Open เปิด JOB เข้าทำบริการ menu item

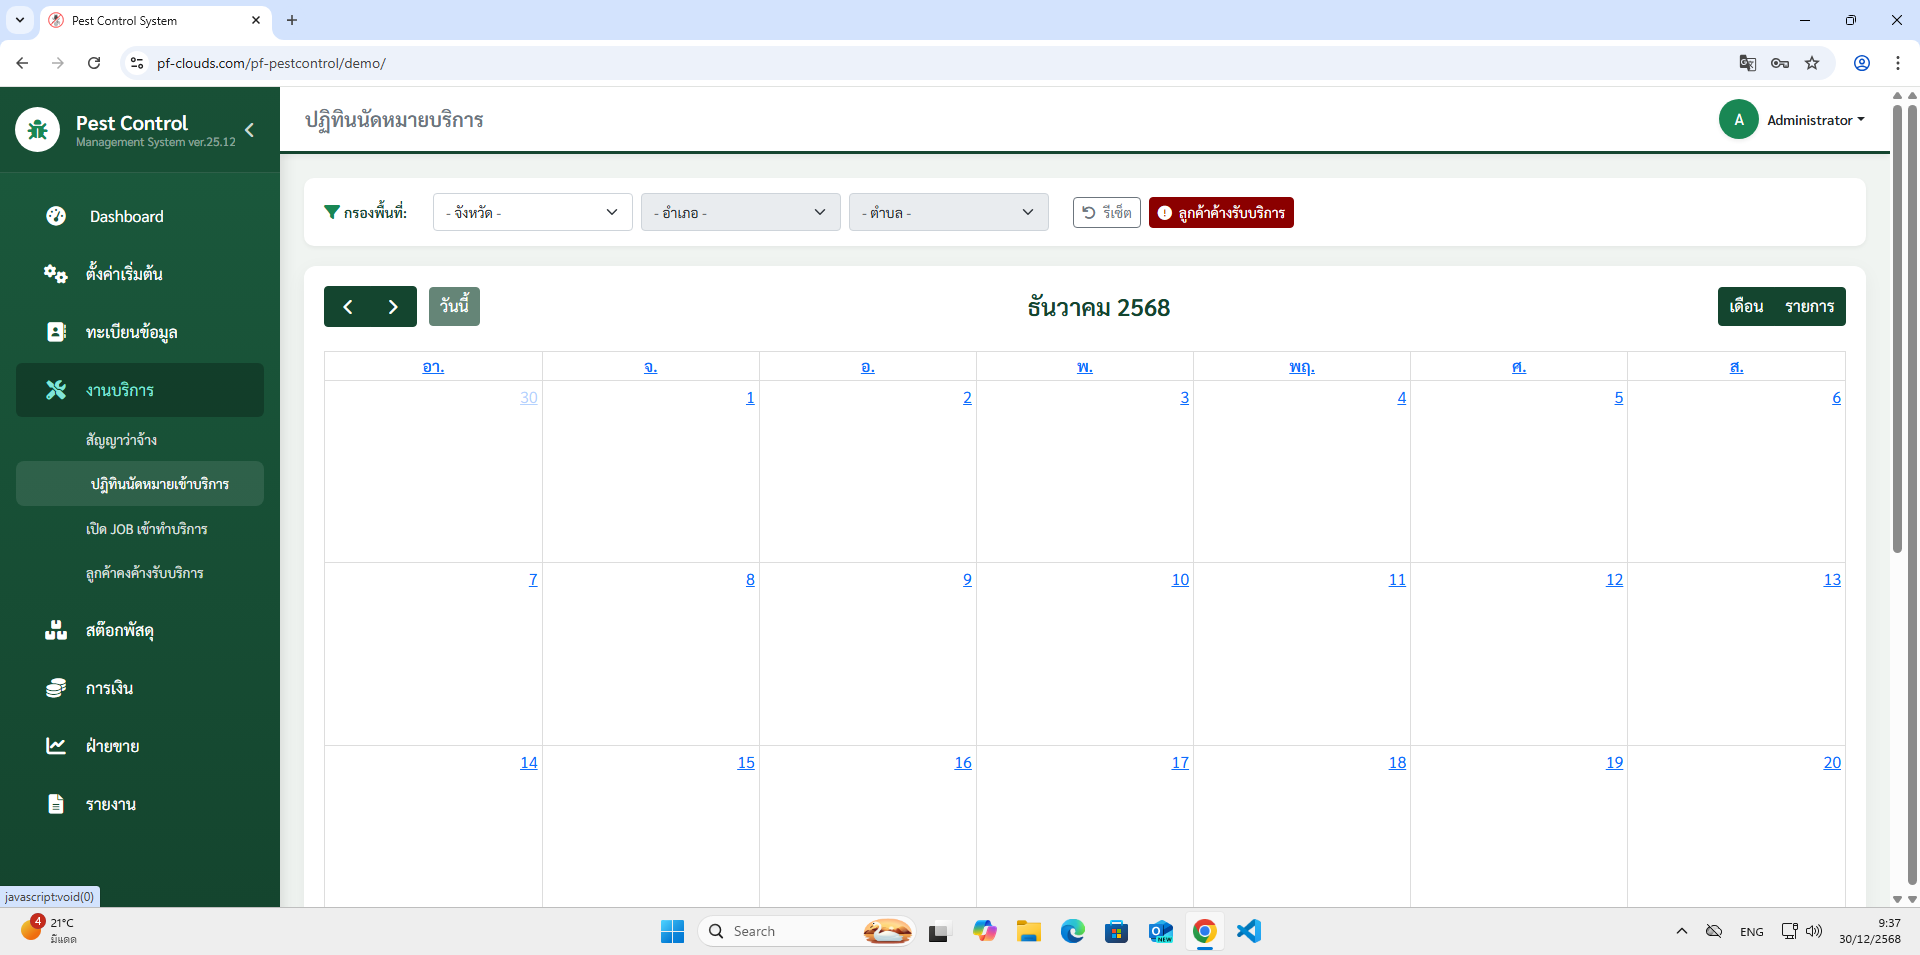click(x=146, y=529)
